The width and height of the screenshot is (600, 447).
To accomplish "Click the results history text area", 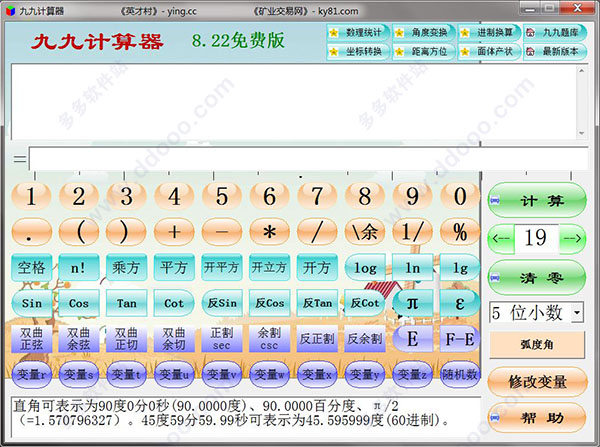I will pyautogui.click(x=294, y=102).
